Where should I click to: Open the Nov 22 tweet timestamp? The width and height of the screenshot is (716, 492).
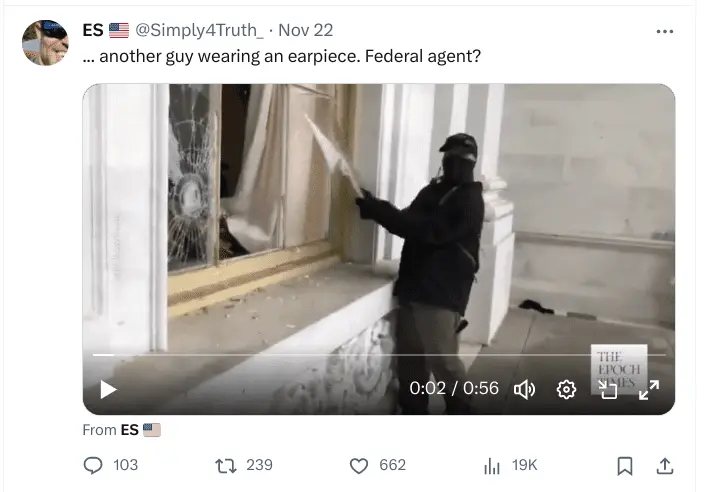coord(305,30)
